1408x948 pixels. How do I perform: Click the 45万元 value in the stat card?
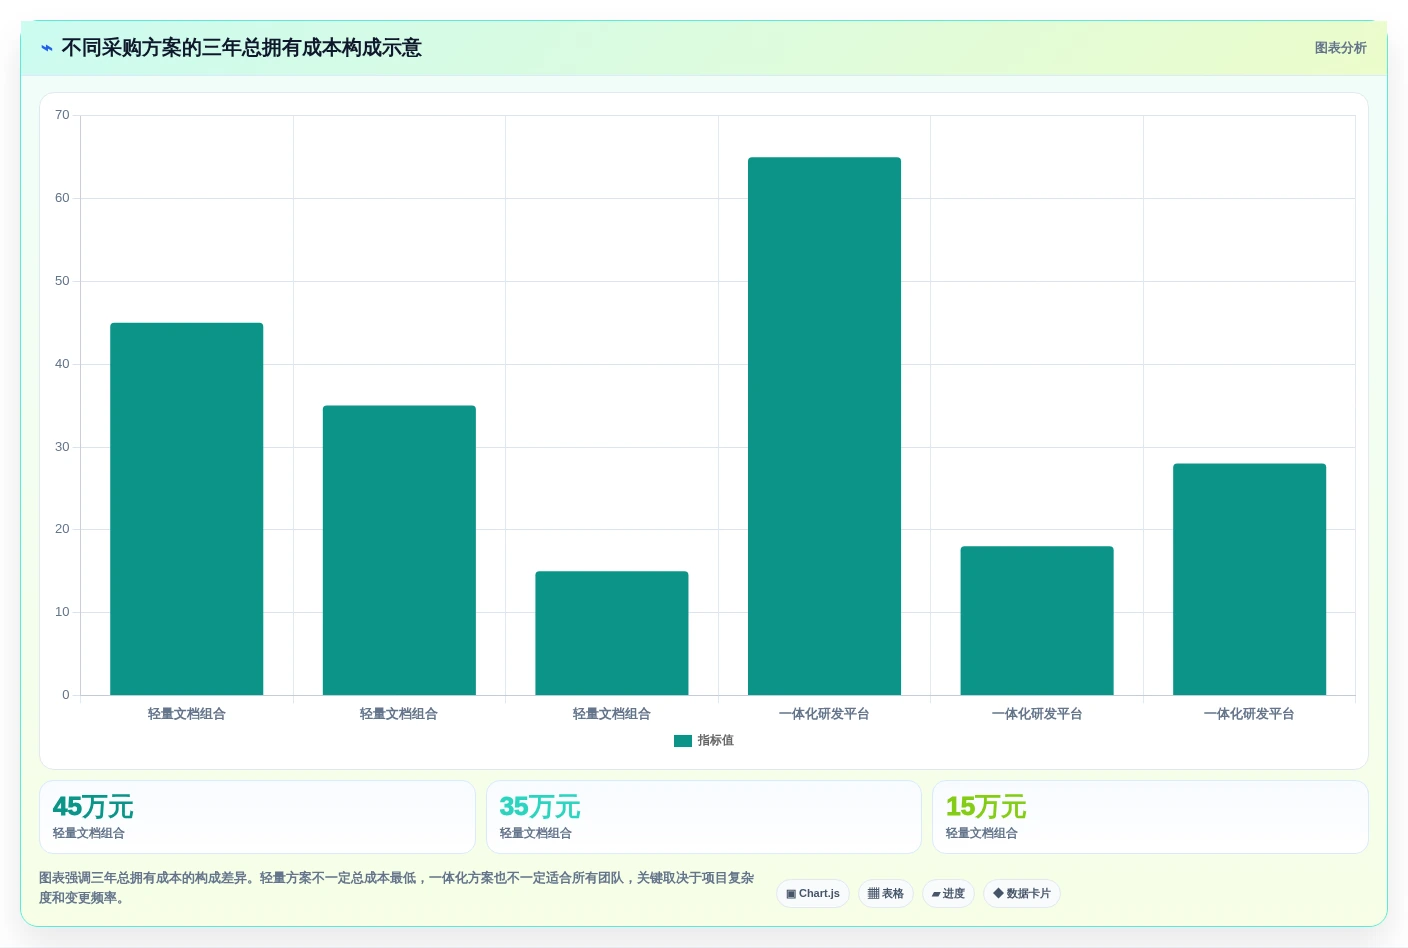(93, 807)
